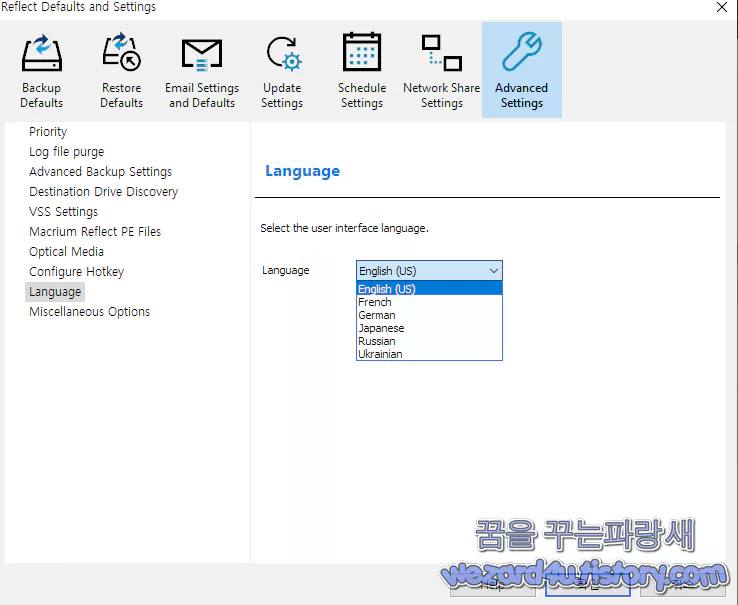Select Language in the left list
The width and height of the screenshot is (738, 605).
pos(55,292)
